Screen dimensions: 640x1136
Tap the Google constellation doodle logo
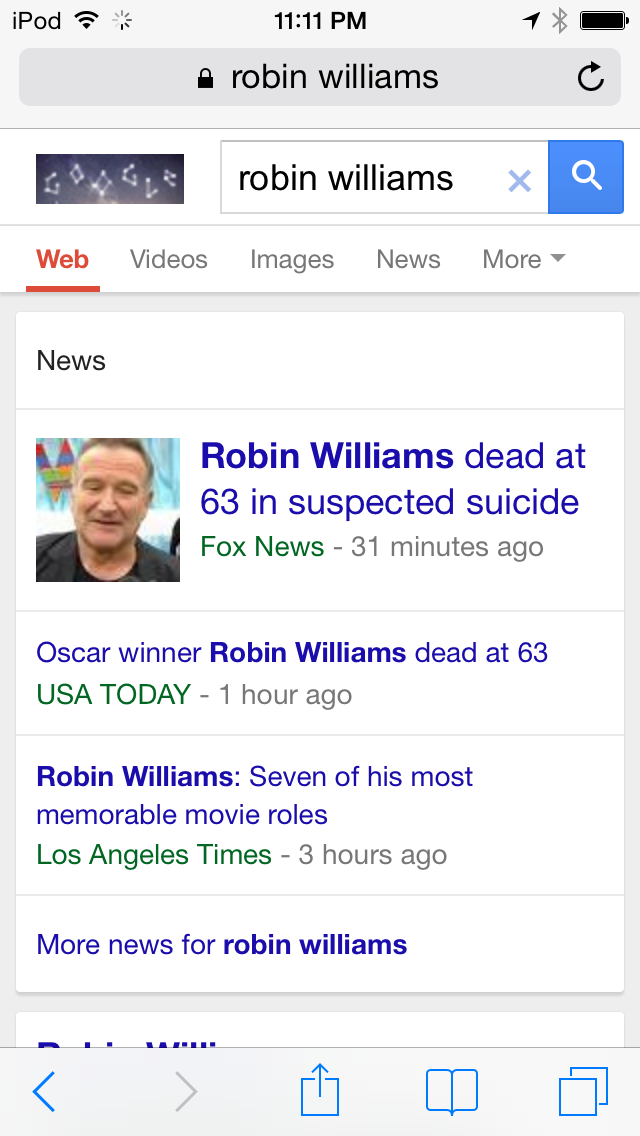pyautogui.click(x=110, y=179)
